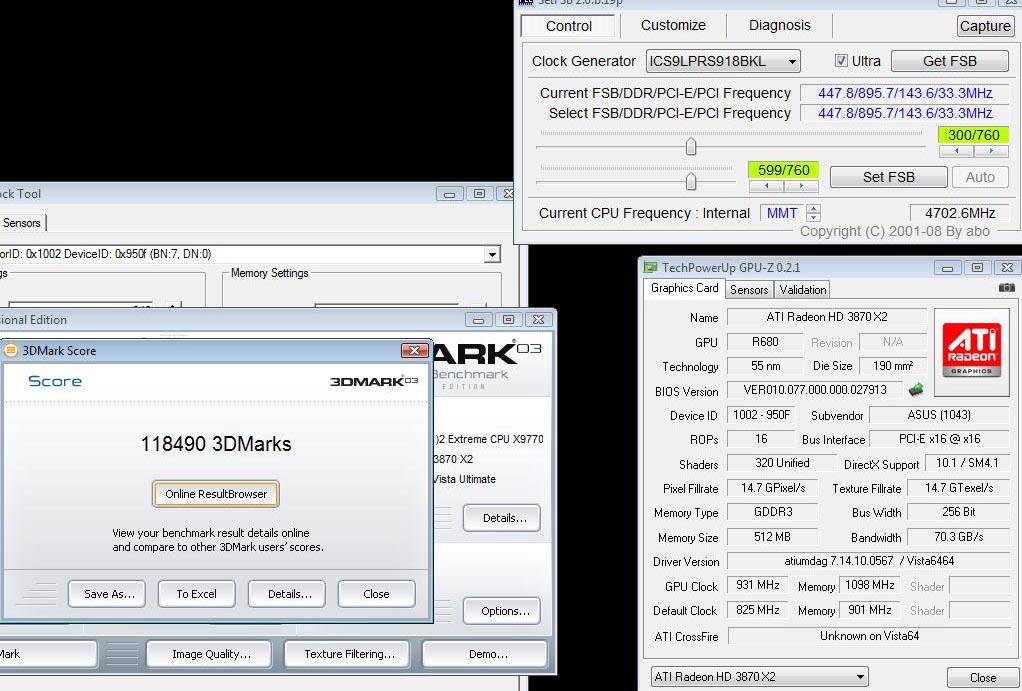This screenshot has width=1022, height=691.
Task: Click GPU-Z screenshot camera icon
Action: pos(1006,287)
